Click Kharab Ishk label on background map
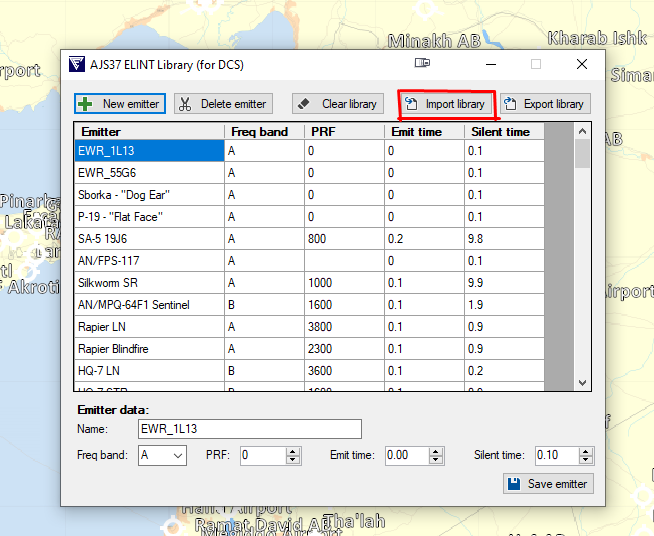Image resolution: width=654 pixels, height=536 pixels. coord(597,38)
